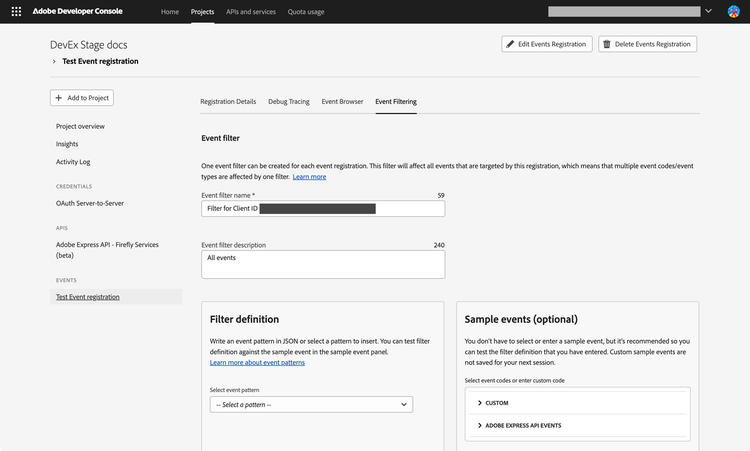The height and width of the screenshot is (451, 750).
Task: Open the Learn more link
Action: (x=309, y=176)
